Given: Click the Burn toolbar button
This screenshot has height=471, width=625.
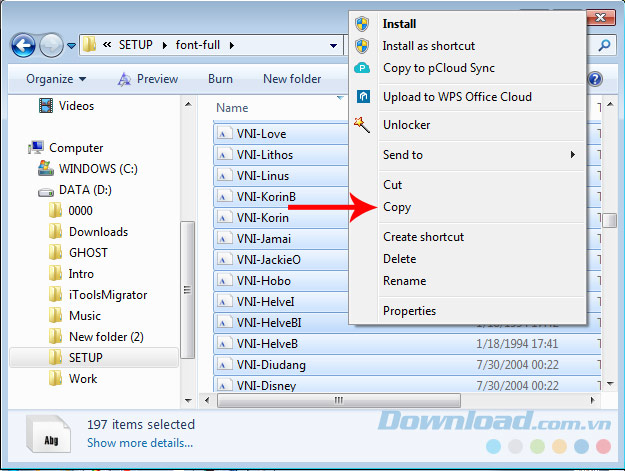Looking at the screenshot, I should pos(220,79).
